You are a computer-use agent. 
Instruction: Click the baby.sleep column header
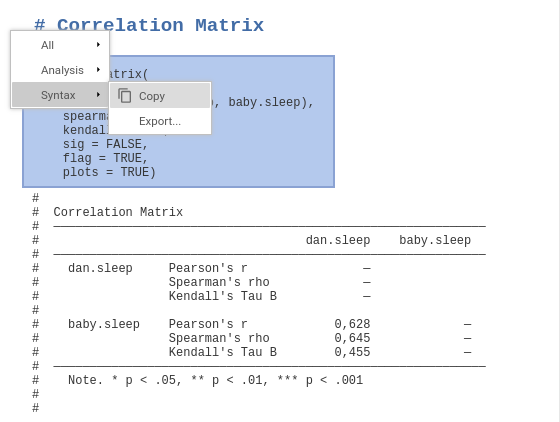point(435,240)
